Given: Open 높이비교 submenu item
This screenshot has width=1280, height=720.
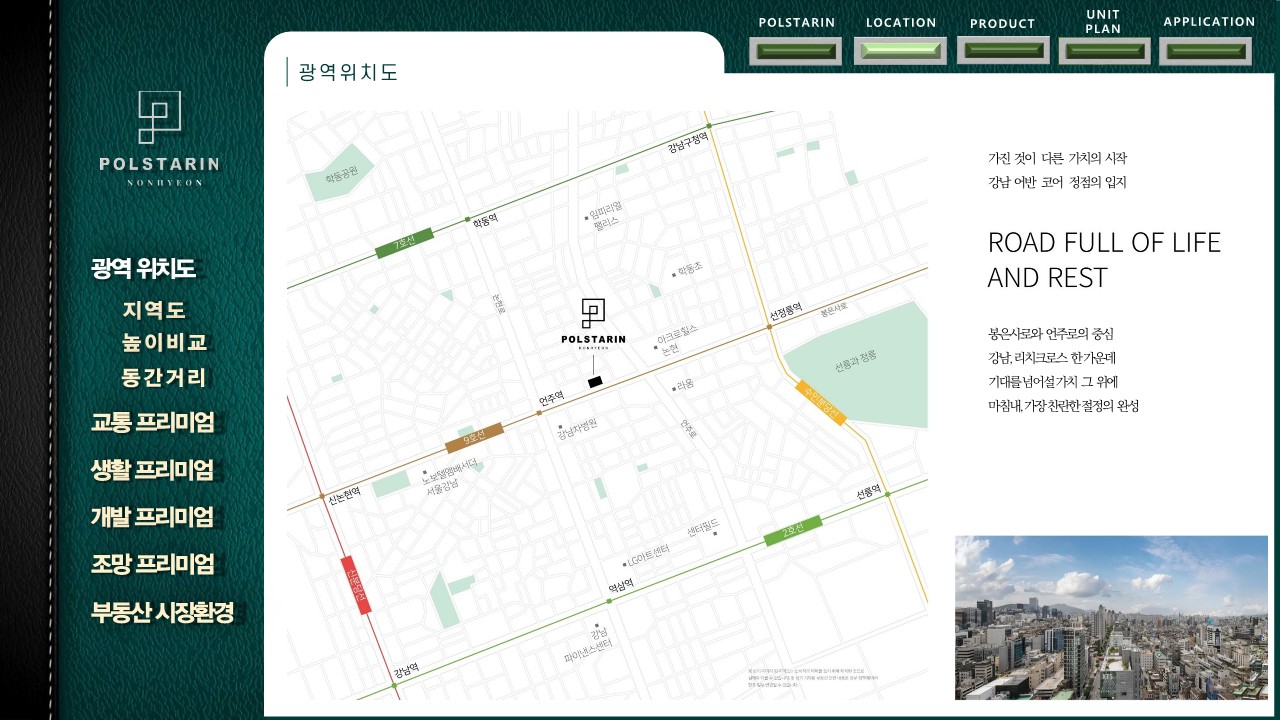Looking at the screenshot, I should click(x=164, y=343).
